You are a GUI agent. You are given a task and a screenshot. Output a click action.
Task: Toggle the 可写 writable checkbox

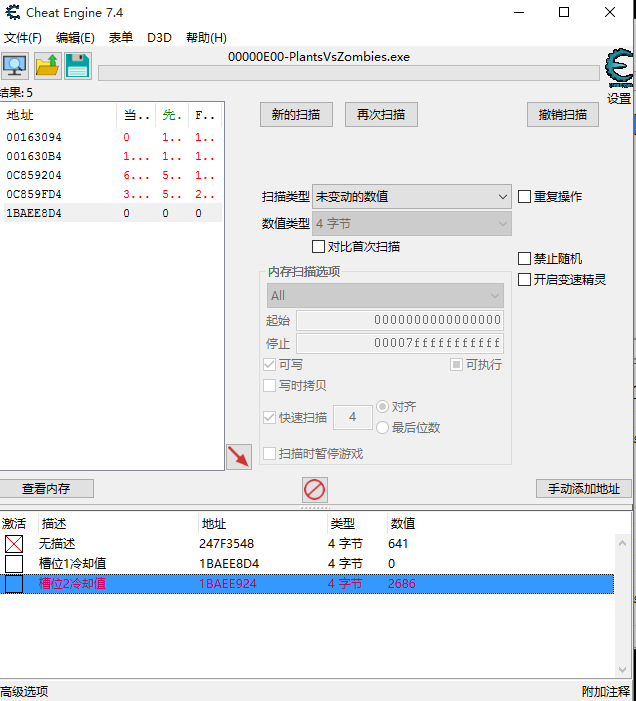click(269, 365)
